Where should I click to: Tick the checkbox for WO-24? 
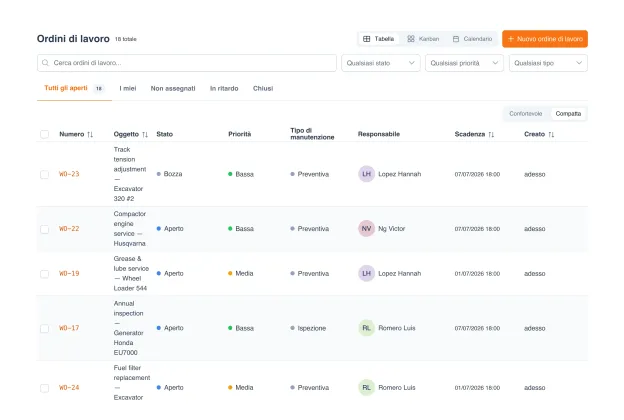point(45,388)
